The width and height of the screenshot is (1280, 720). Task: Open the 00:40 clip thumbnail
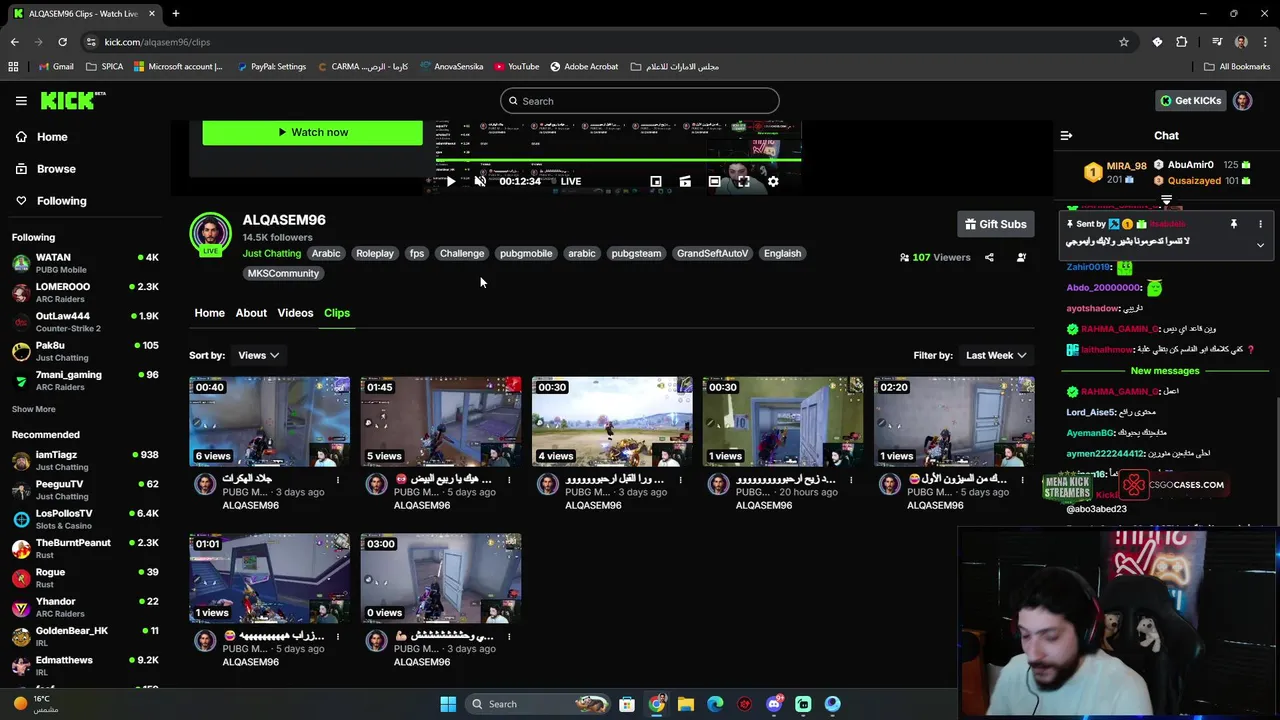tap(269, 421)
